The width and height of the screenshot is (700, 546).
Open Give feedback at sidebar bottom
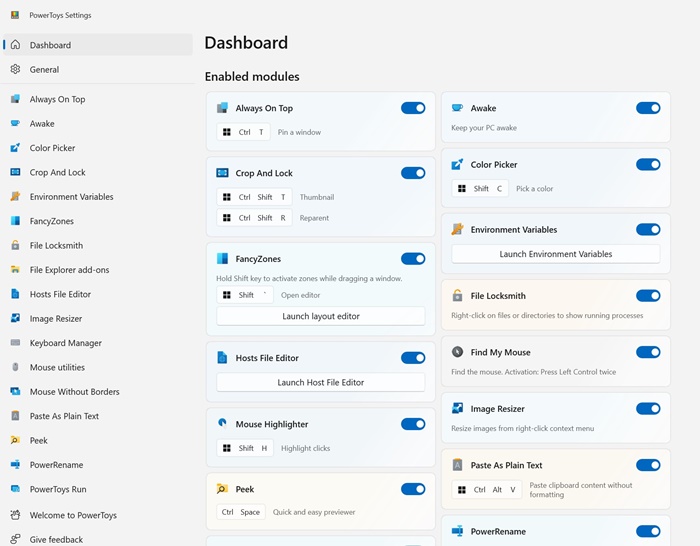pyautogui.click(x=56, y=539)
